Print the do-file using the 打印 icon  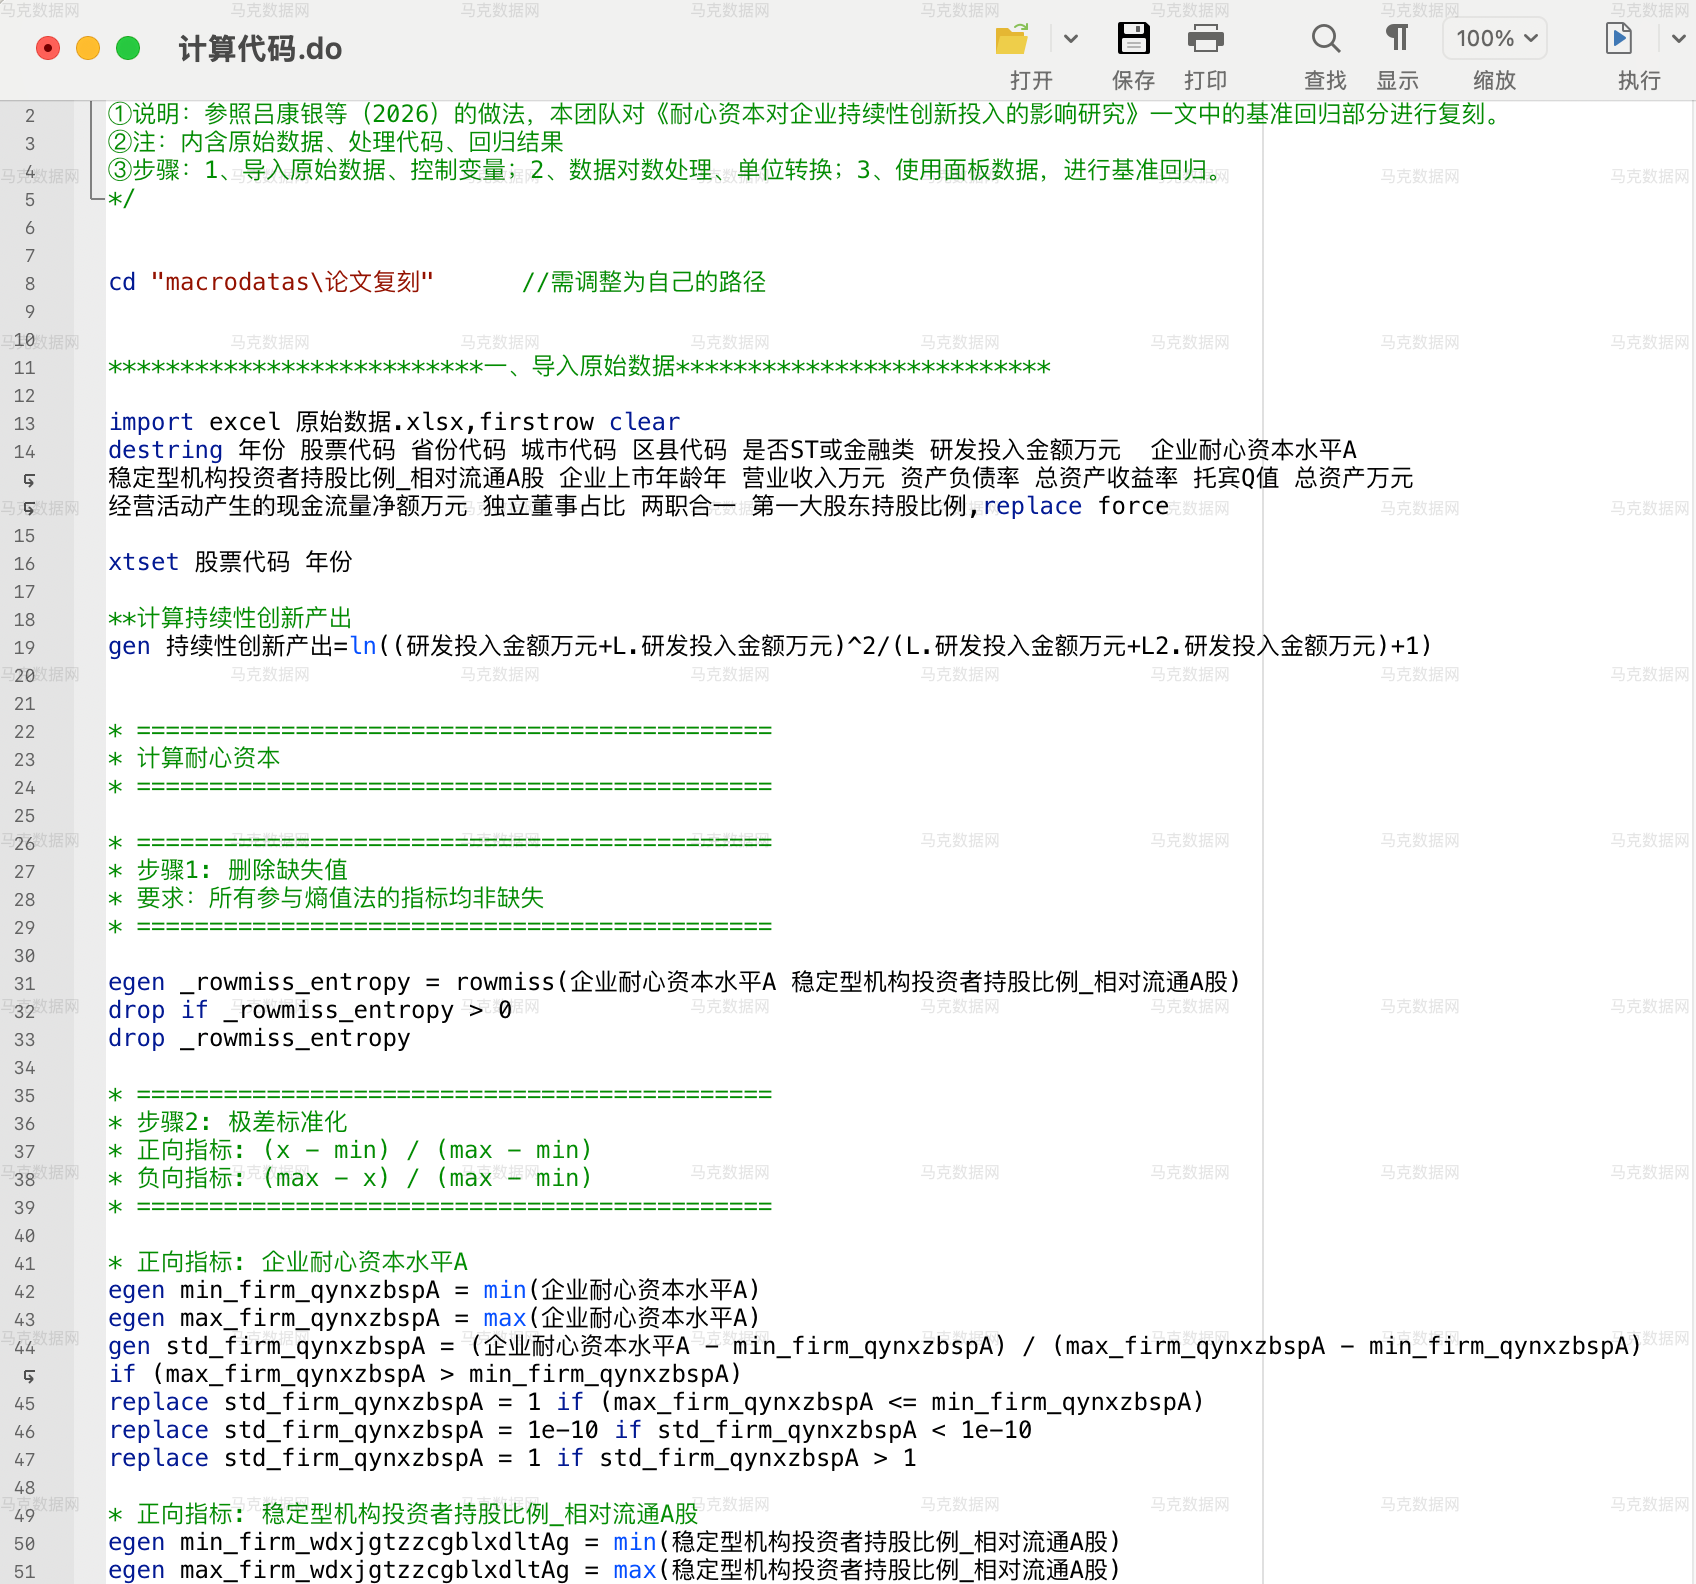[x=1205, y=39]
